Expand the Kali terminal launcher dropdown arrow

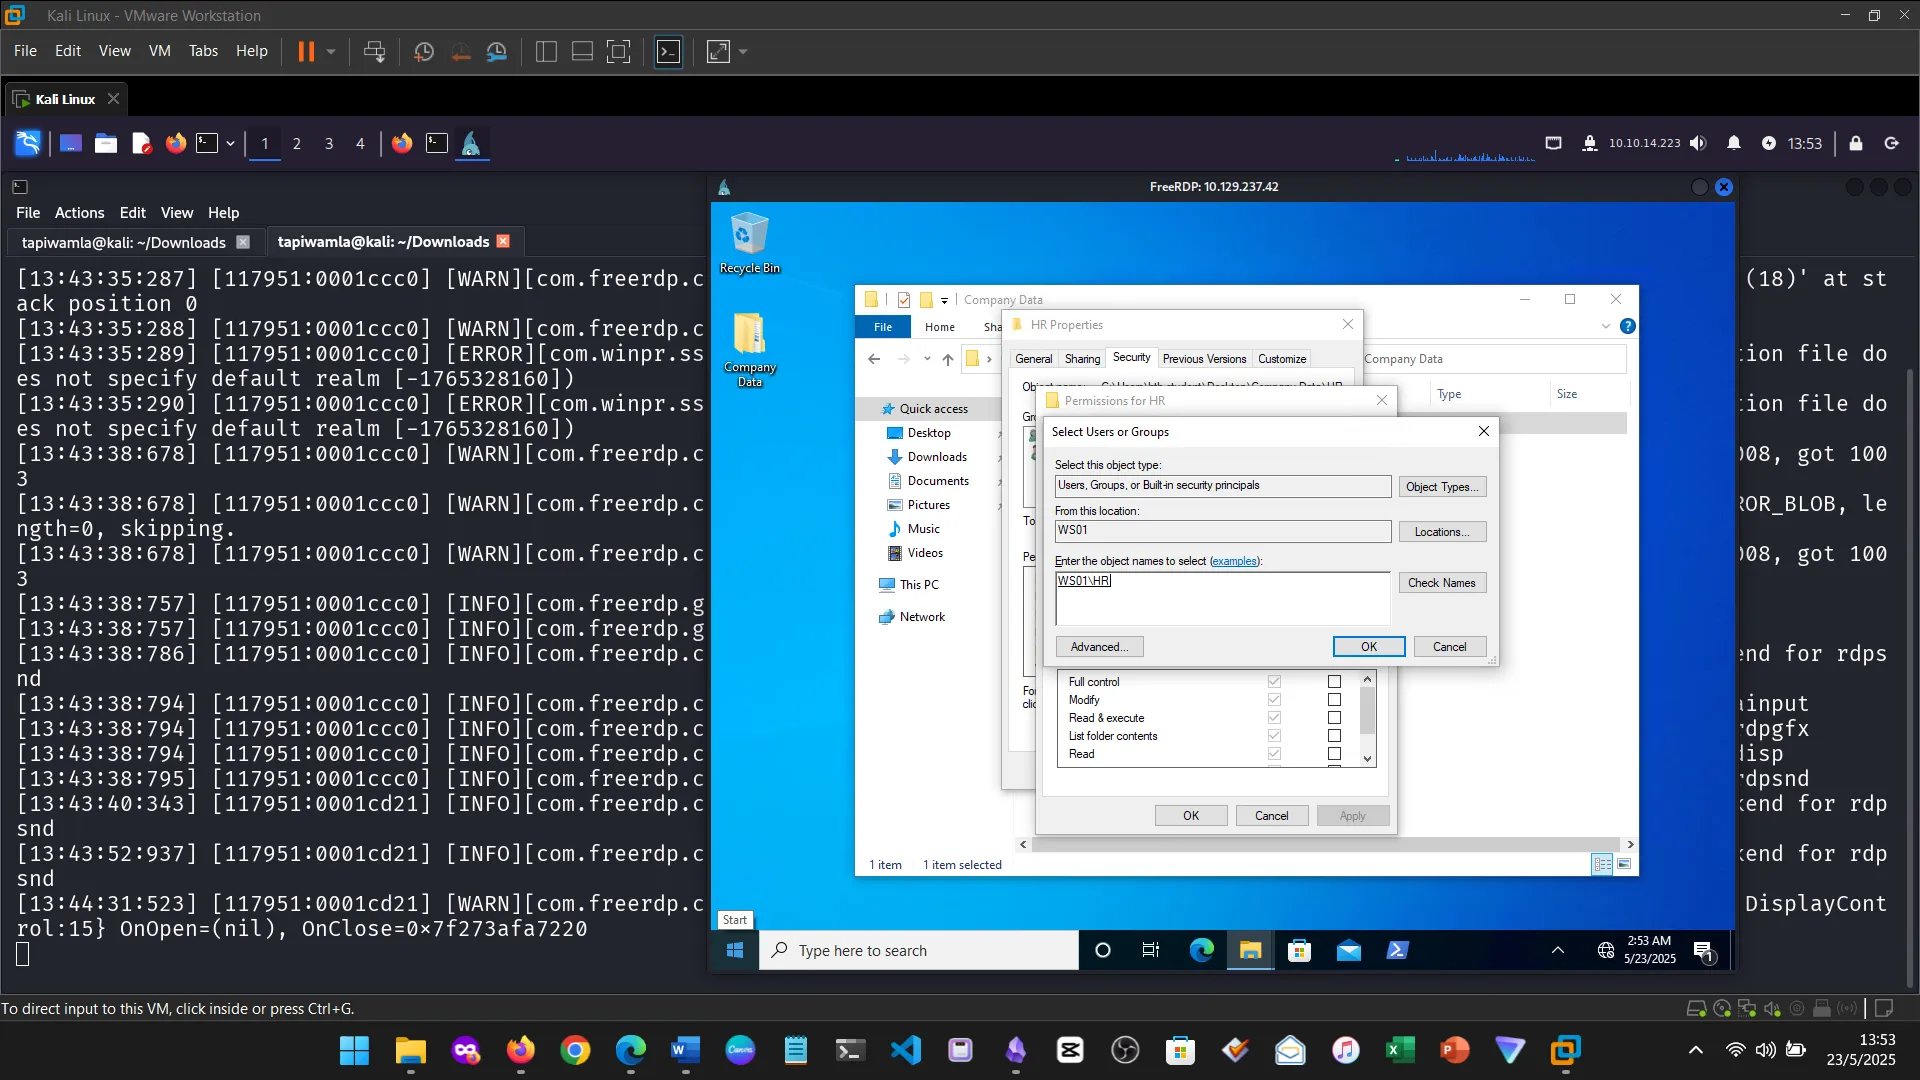230,143
